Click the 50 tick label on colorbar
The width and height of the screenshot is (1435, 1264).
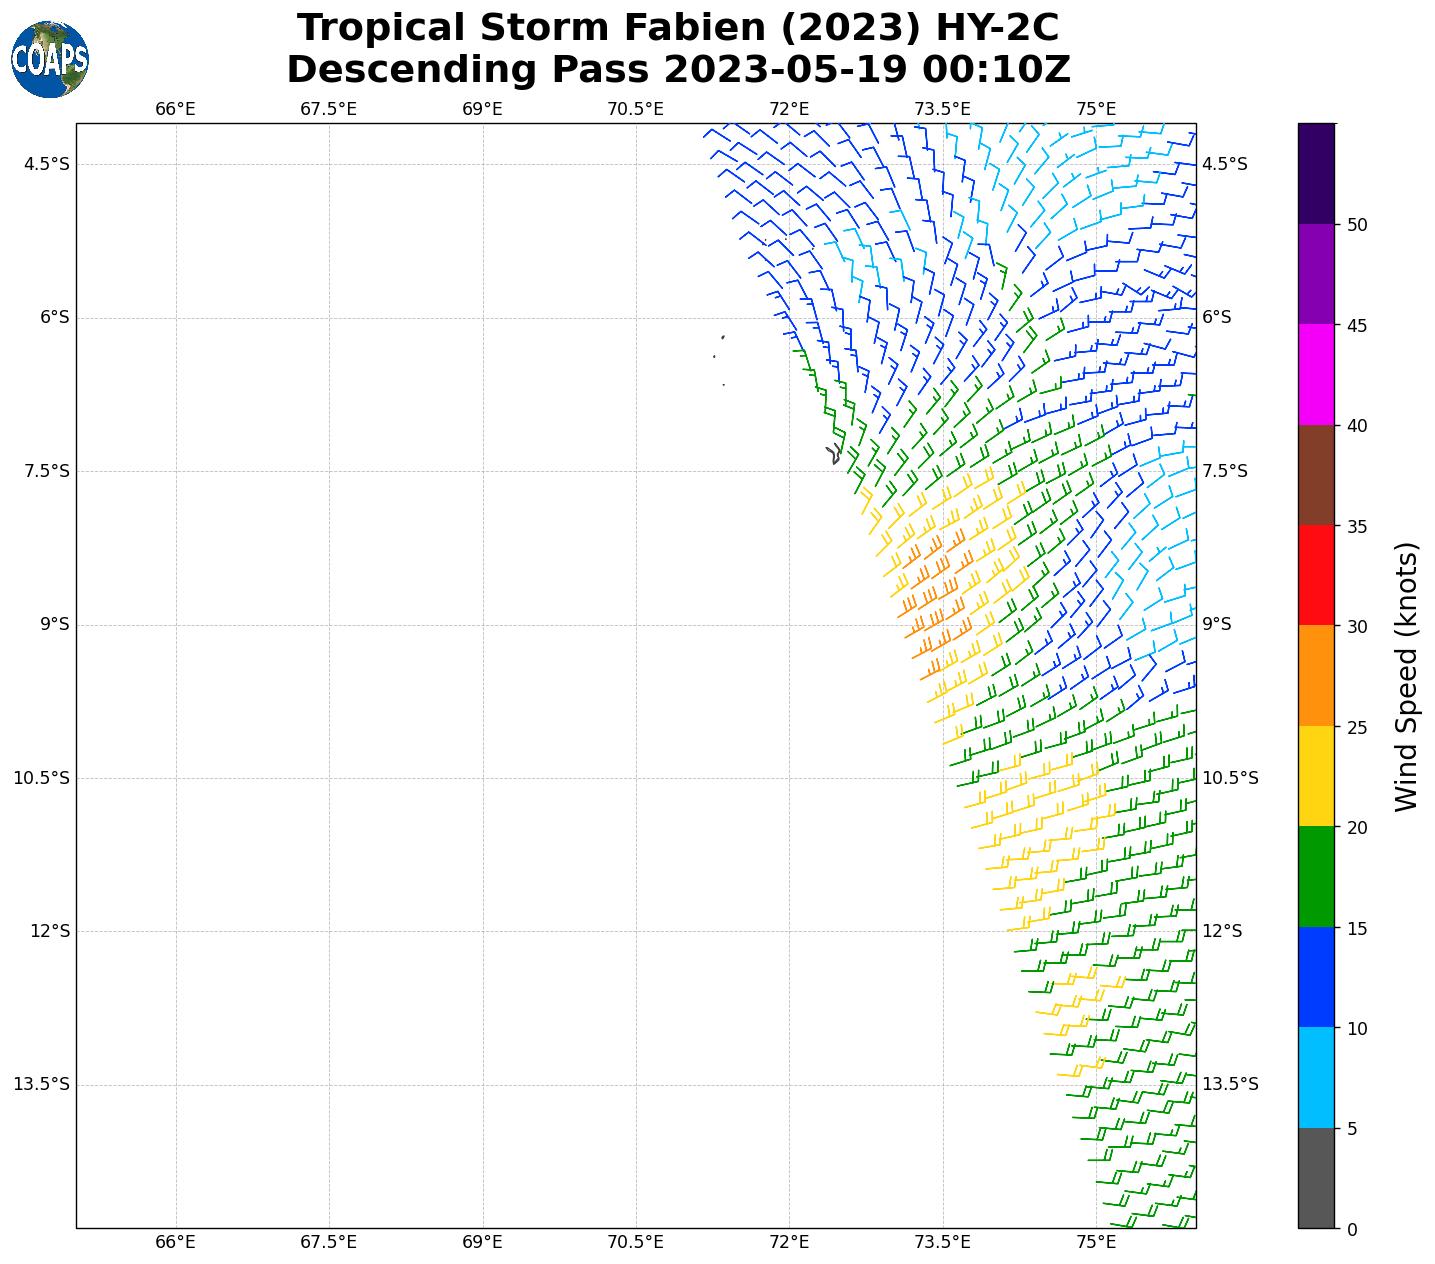coord(1357,225)
